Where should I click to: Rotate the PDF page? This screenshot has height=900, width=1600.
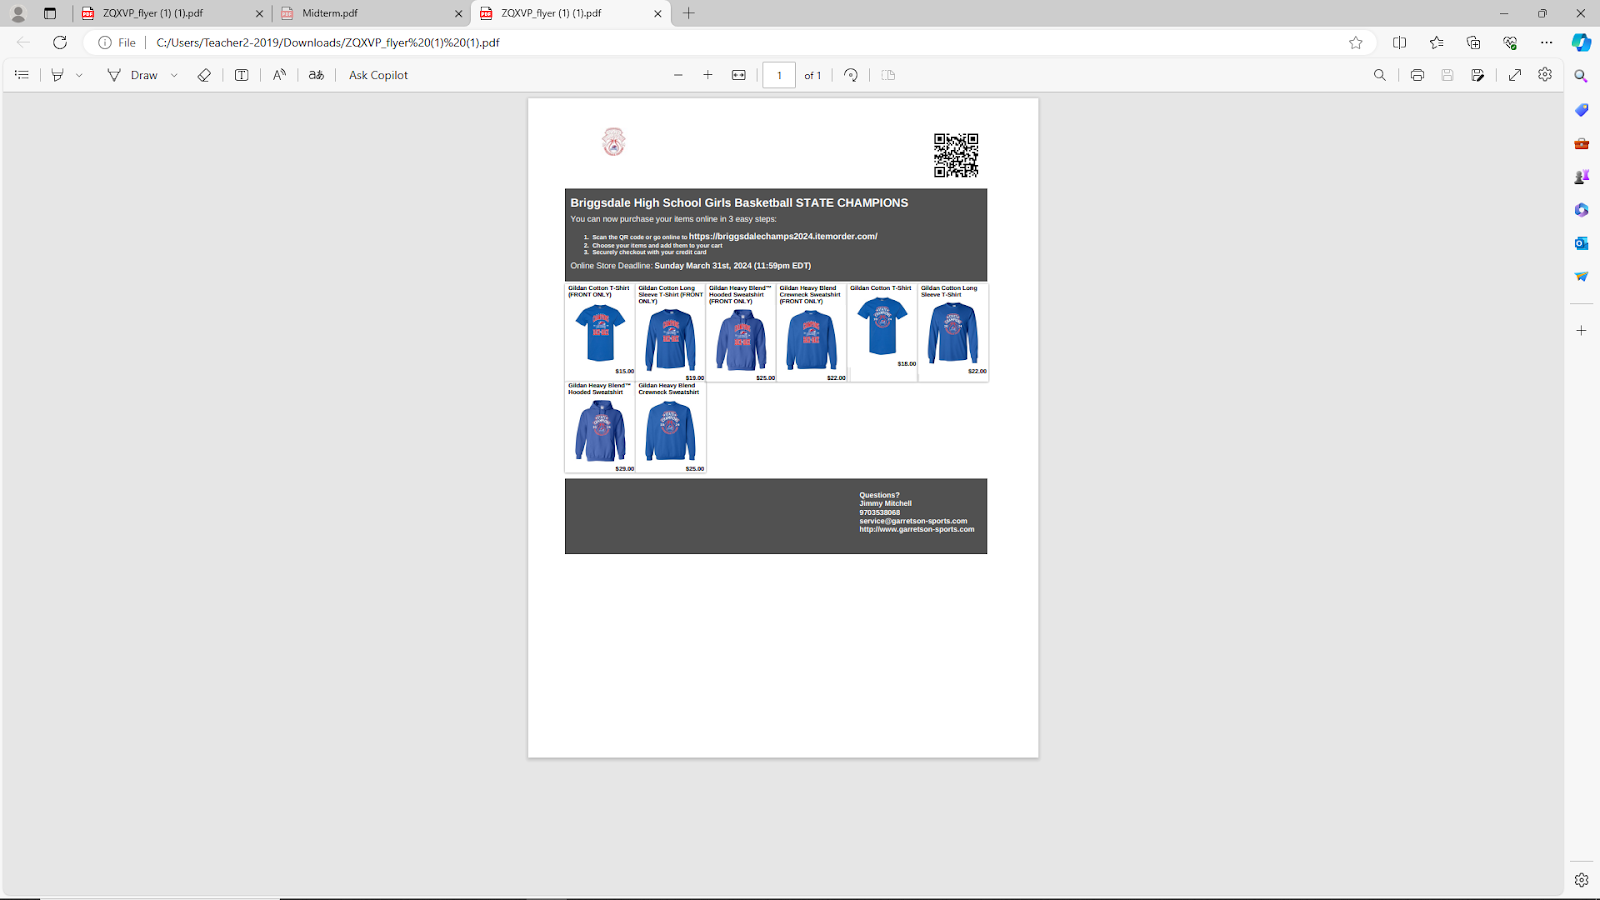851,75
